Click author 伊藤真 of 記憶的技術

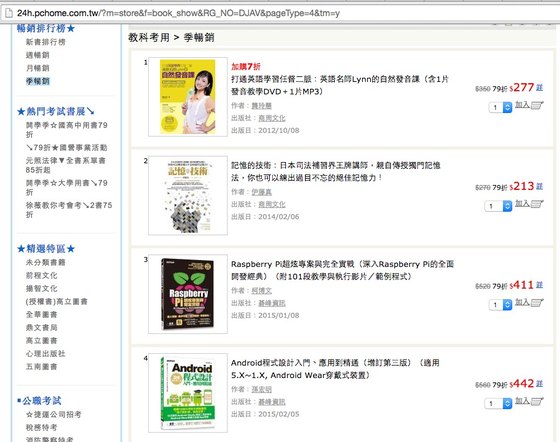(261, 192)
